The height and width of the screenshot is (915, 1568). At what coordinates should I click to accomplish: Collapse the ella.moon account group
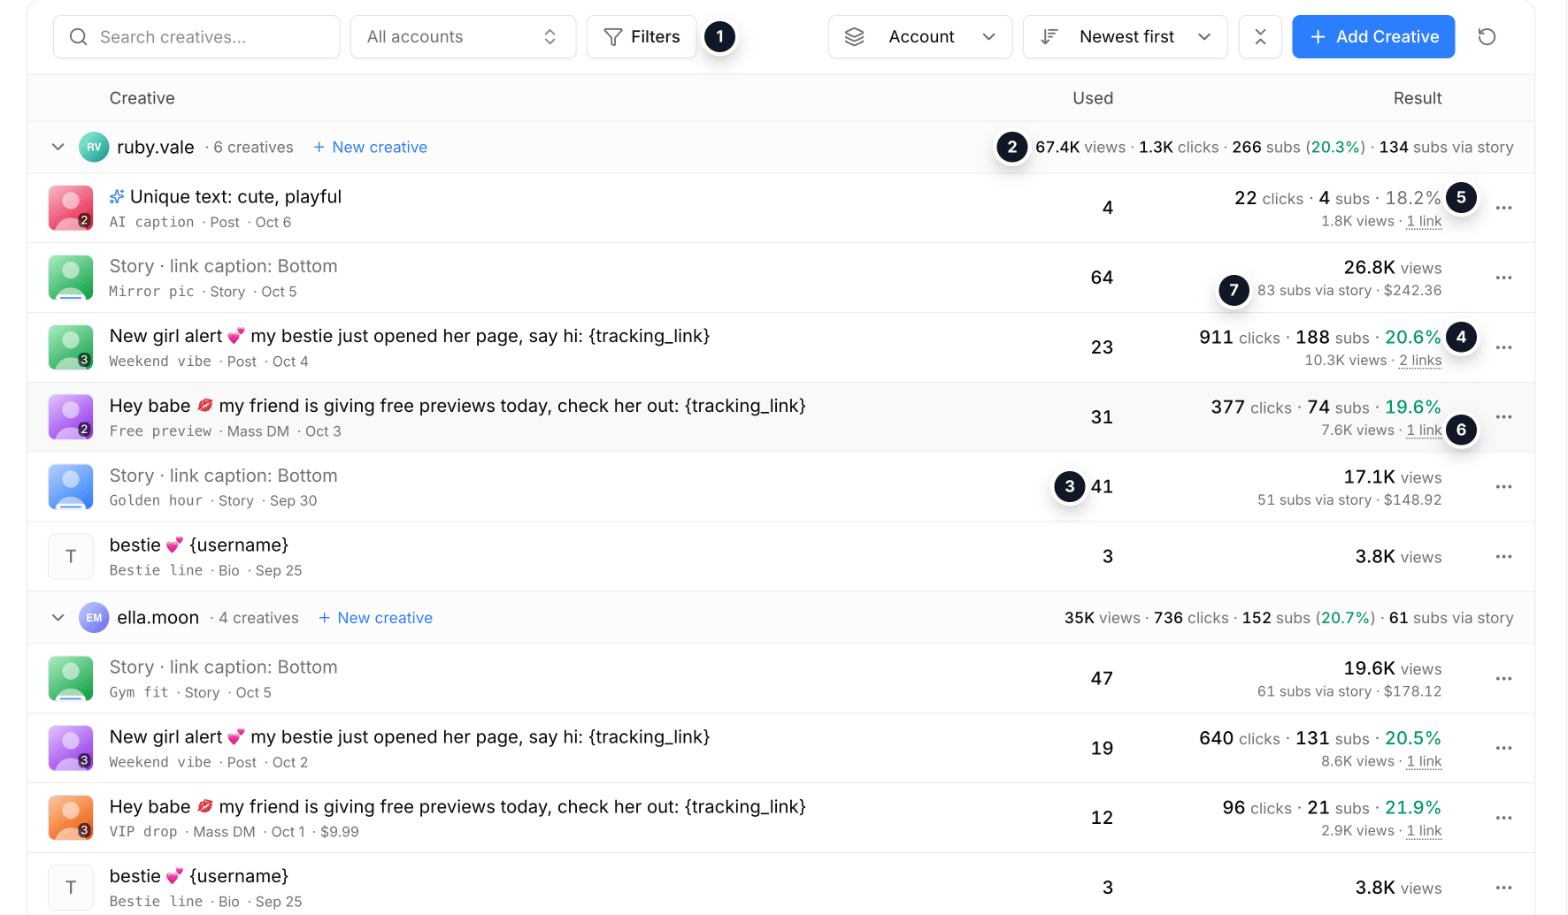click(x=58, y=618)
